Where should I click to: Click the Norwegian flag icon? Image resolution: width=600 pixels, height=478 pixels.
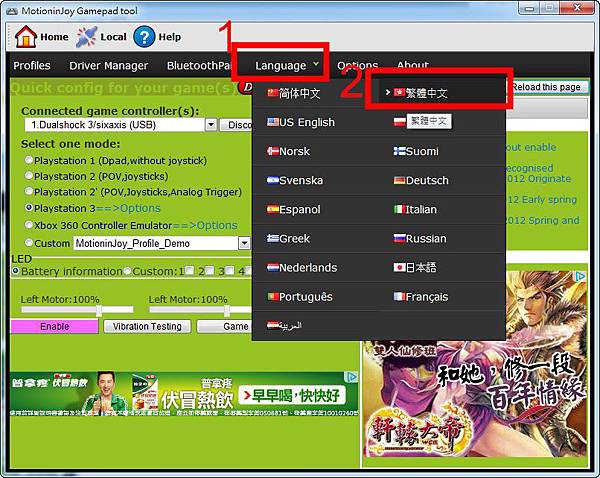(273, 151)
